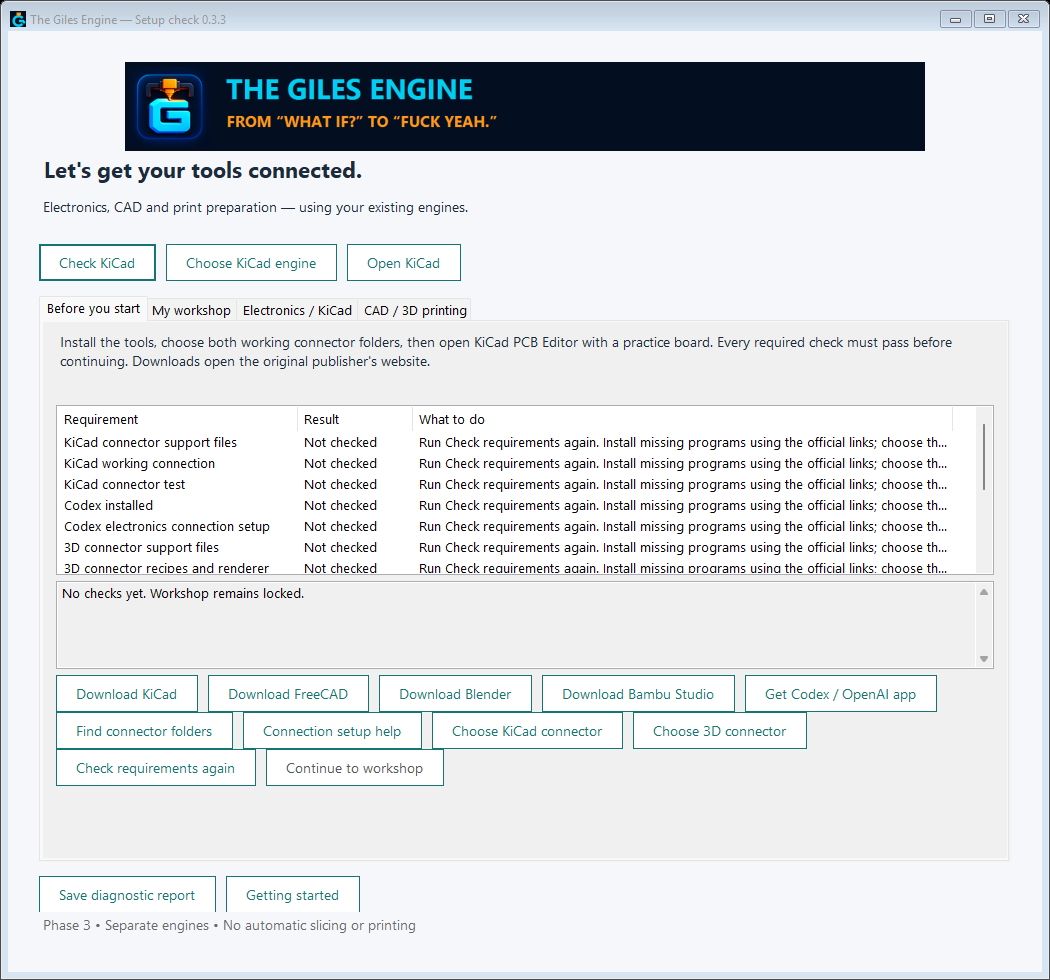Click the Requirement column header
Screen dimensions: 1050x980
177,419
